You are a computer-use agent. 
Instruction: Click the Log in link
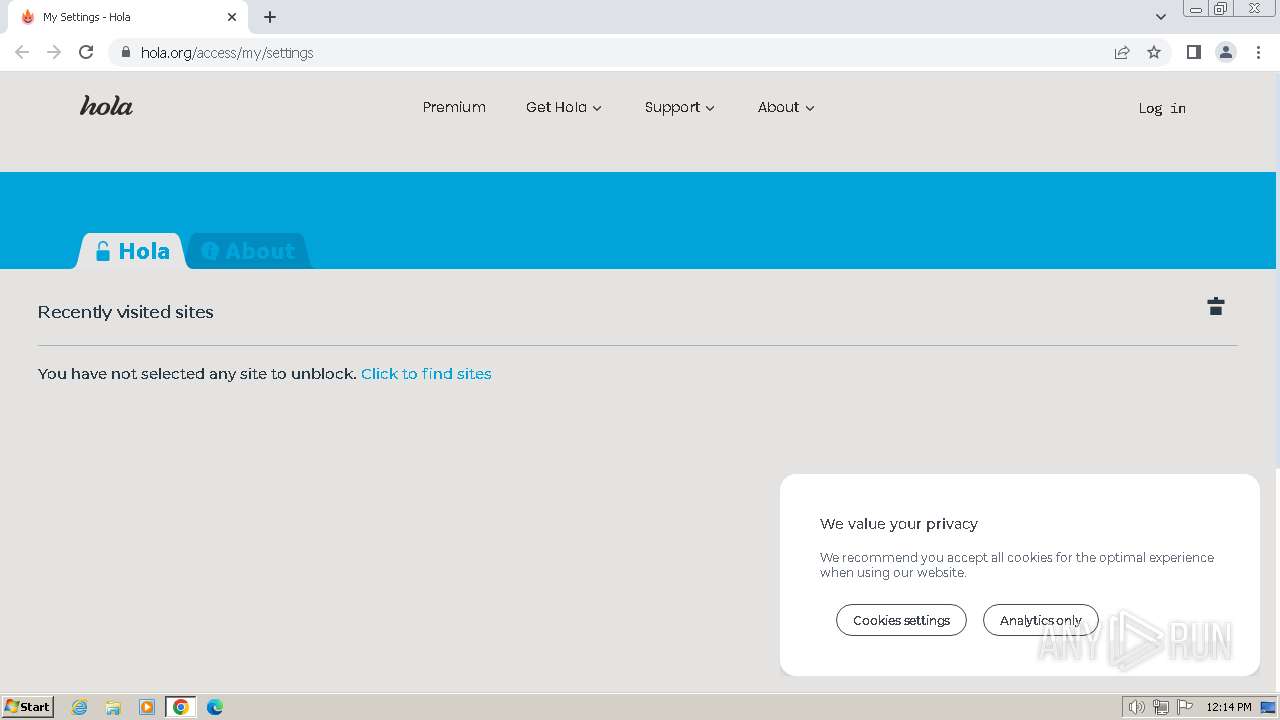(x=1162, y=108)
